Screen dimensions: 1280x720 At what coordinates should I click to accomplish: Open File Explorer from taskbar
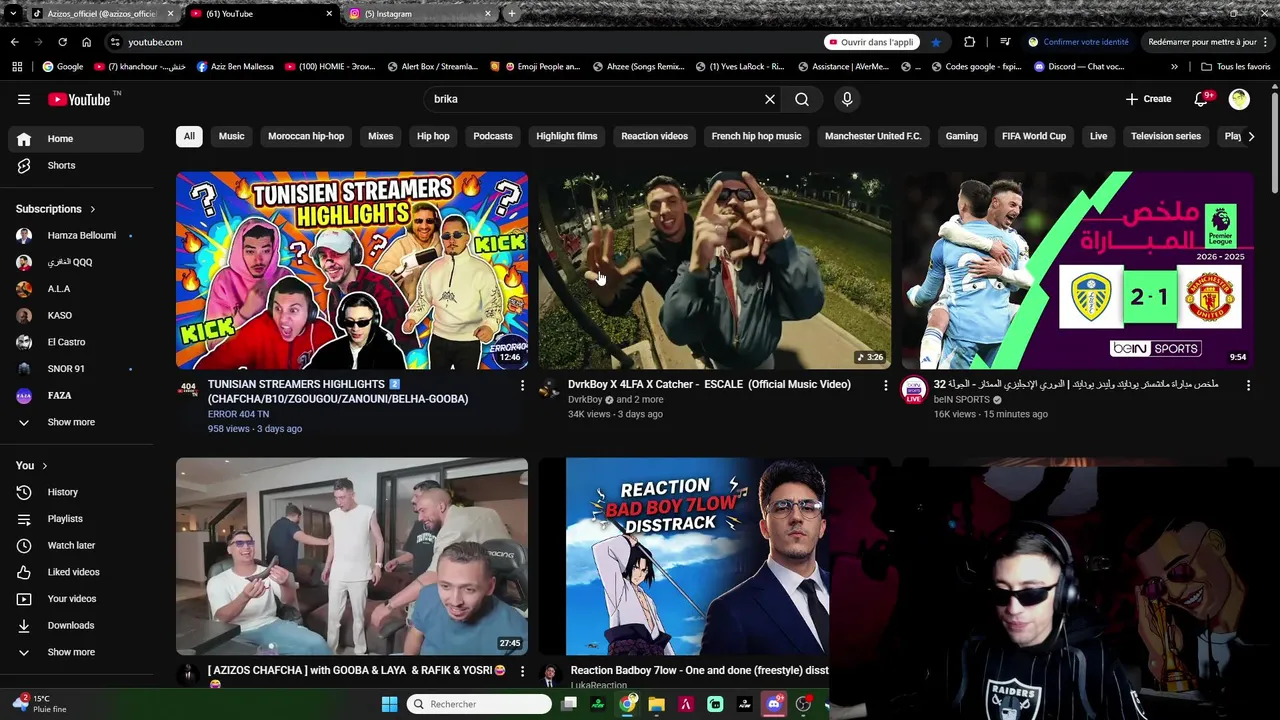(x=656, y=704)
